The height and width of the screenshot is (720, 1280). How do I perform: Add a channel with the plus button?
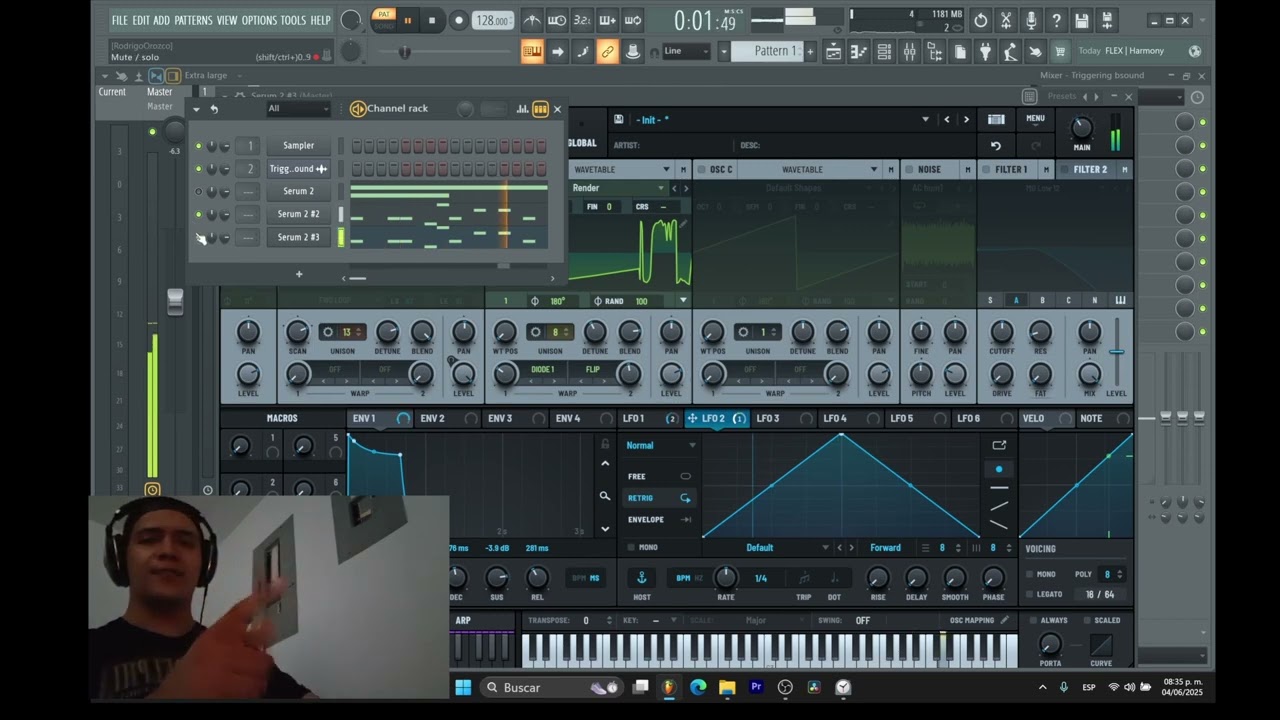coord(298,274)
